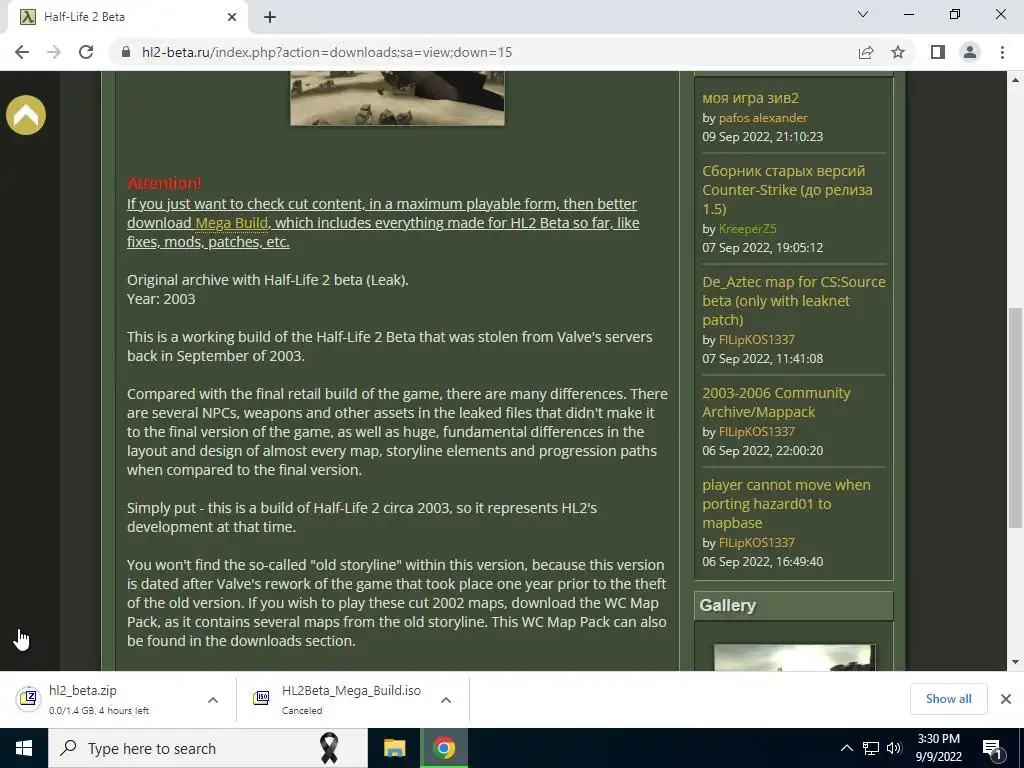Open the Windows Start menu
This screenshot has width=1024, height=768.
point(24,748)
